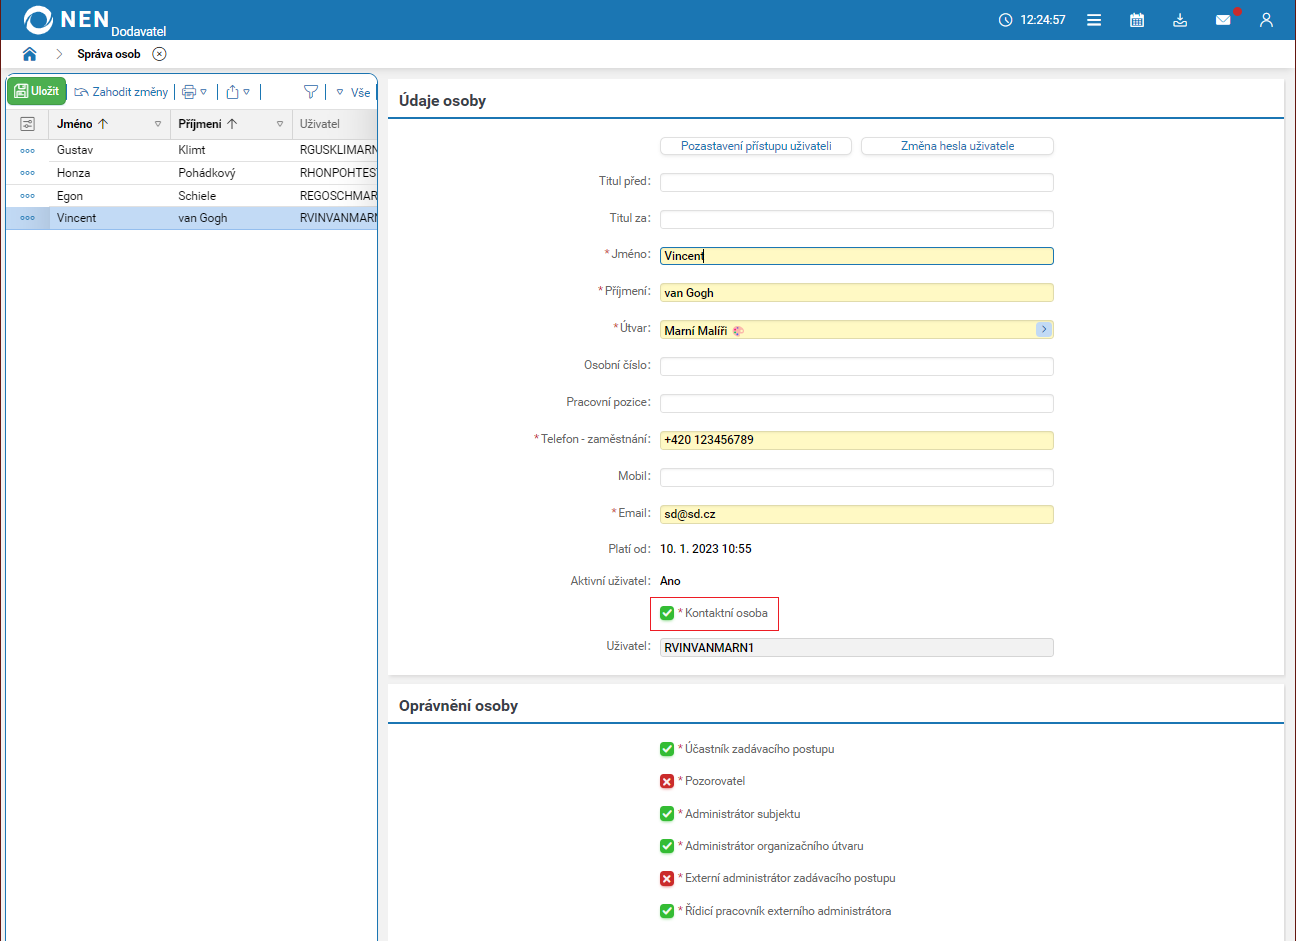
Task: Close the Správa osob breadcrumb tab
Action: point(159,54)
